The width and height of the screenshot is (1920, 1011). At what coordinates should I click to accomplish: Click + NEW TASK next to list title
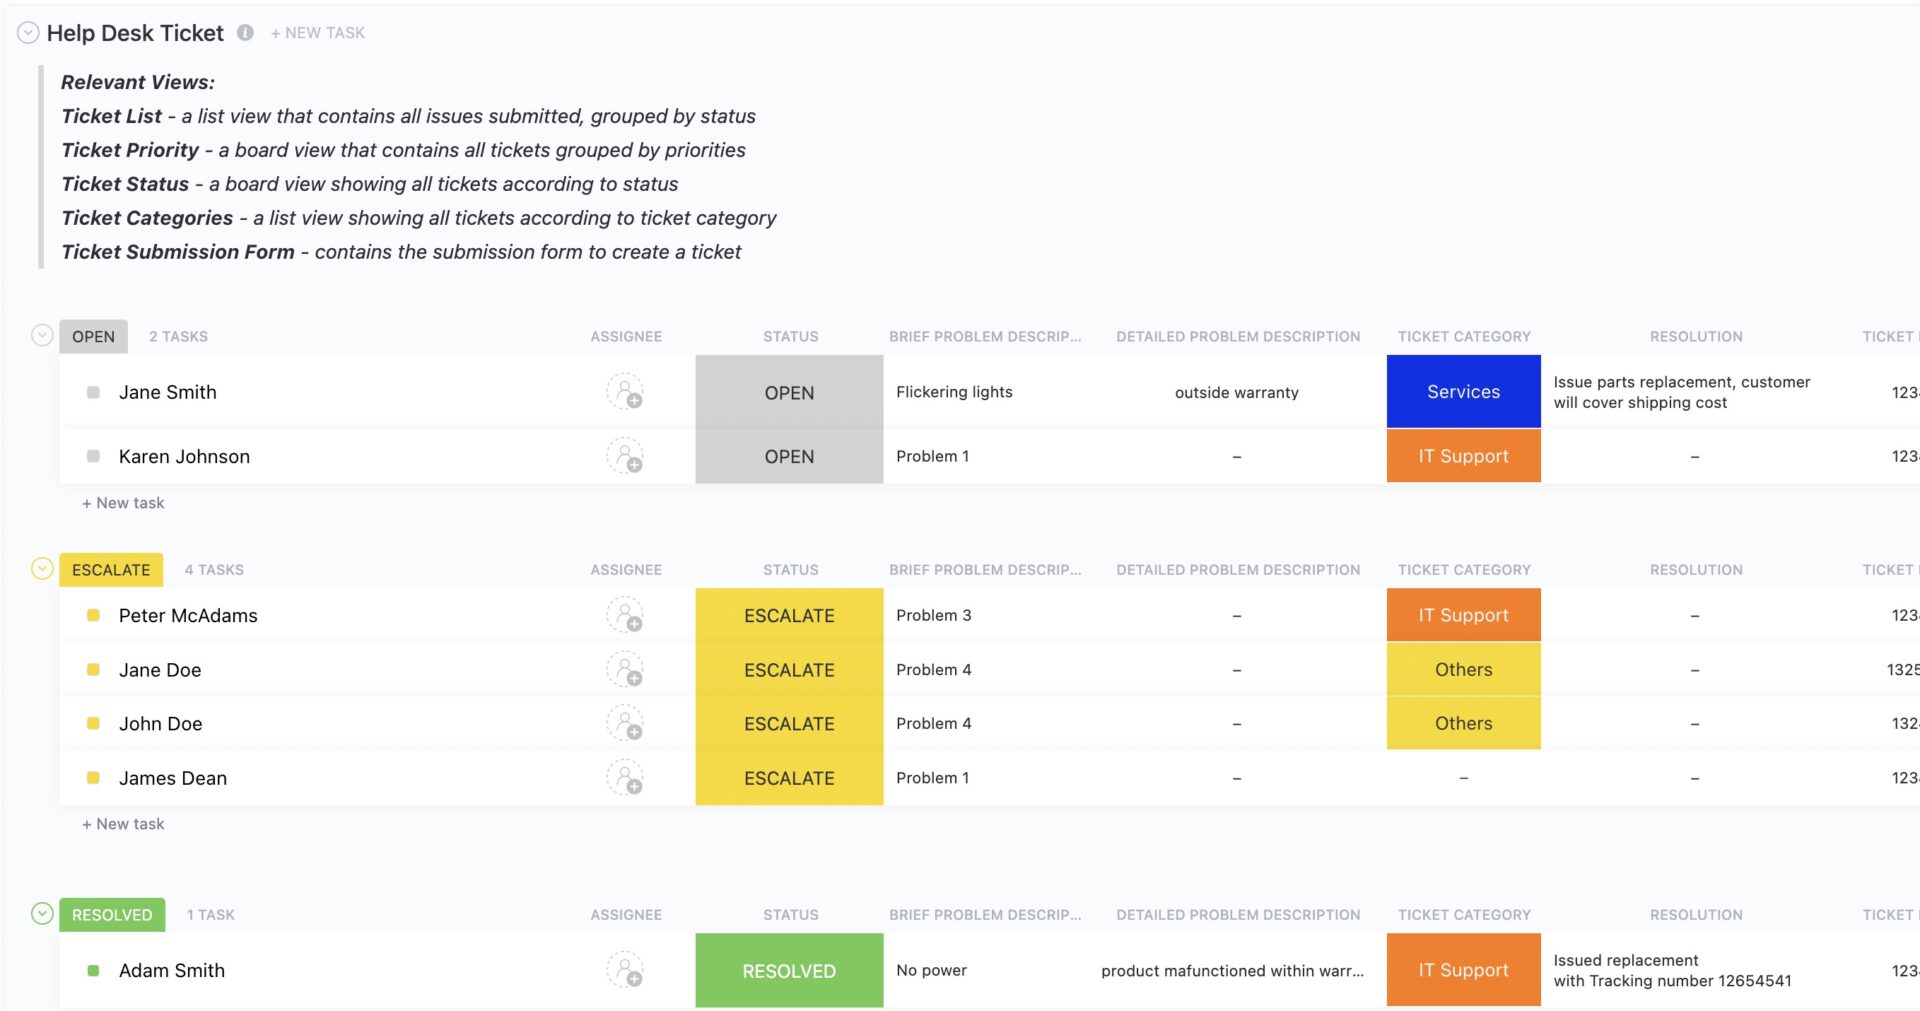click(318, 33)
